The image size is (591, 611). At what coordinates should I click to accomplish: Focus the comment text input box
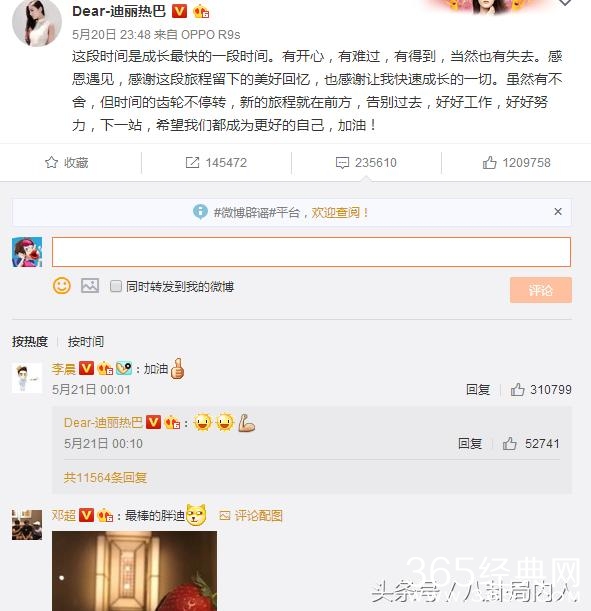311,252
